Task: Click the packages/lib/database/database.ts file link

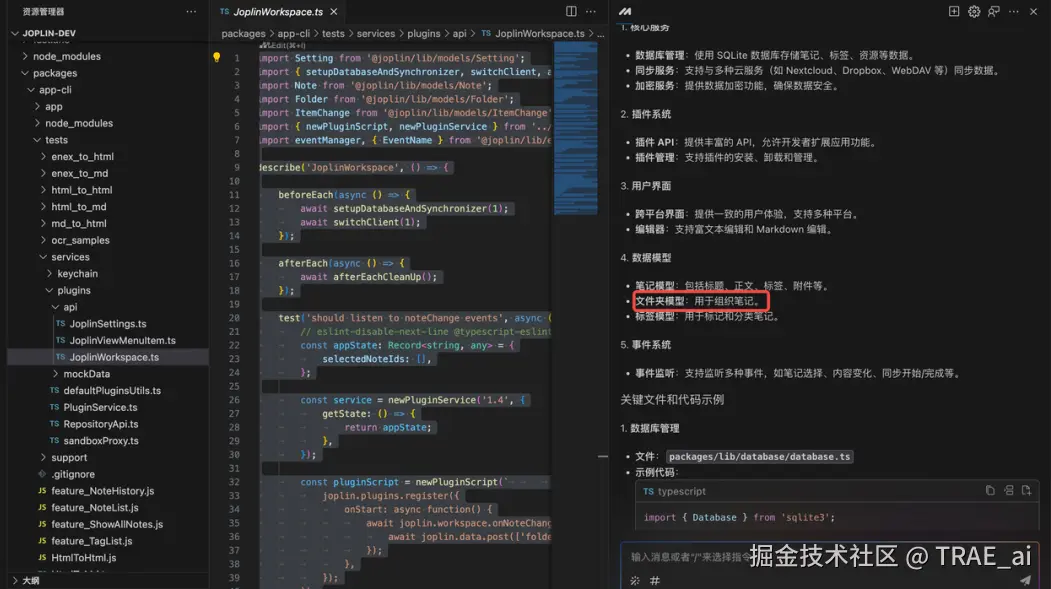Action: tap(760, 456)
